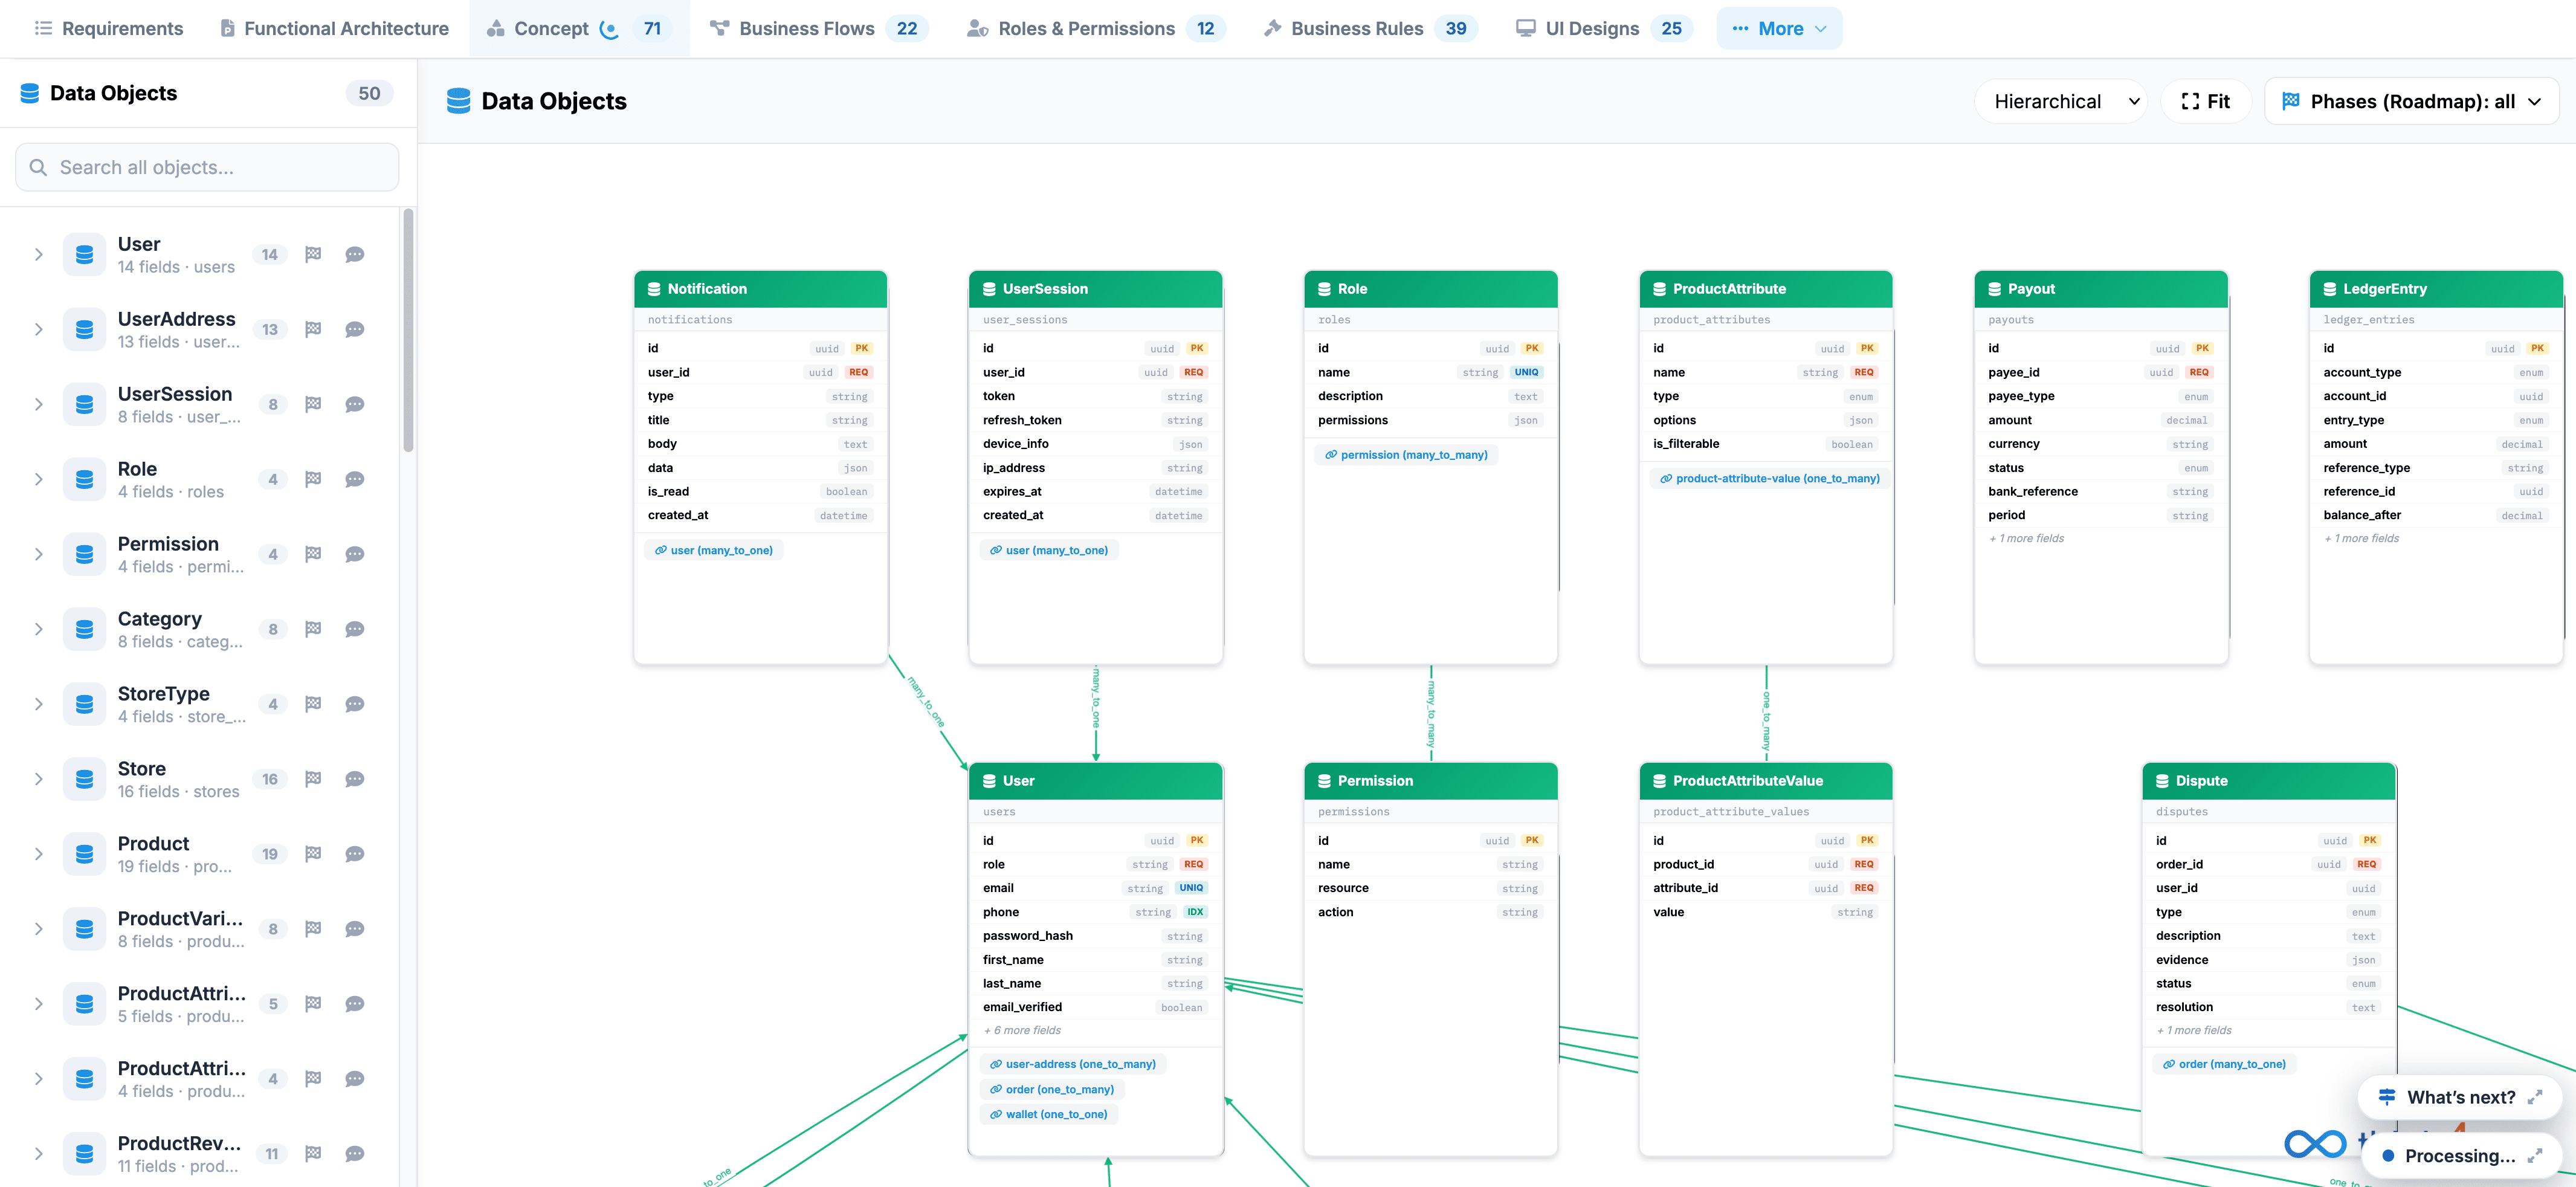The image size is (2576, 1187).
Task: Open the comment bubble for ProductVari... row
Action: click(354, 929)
